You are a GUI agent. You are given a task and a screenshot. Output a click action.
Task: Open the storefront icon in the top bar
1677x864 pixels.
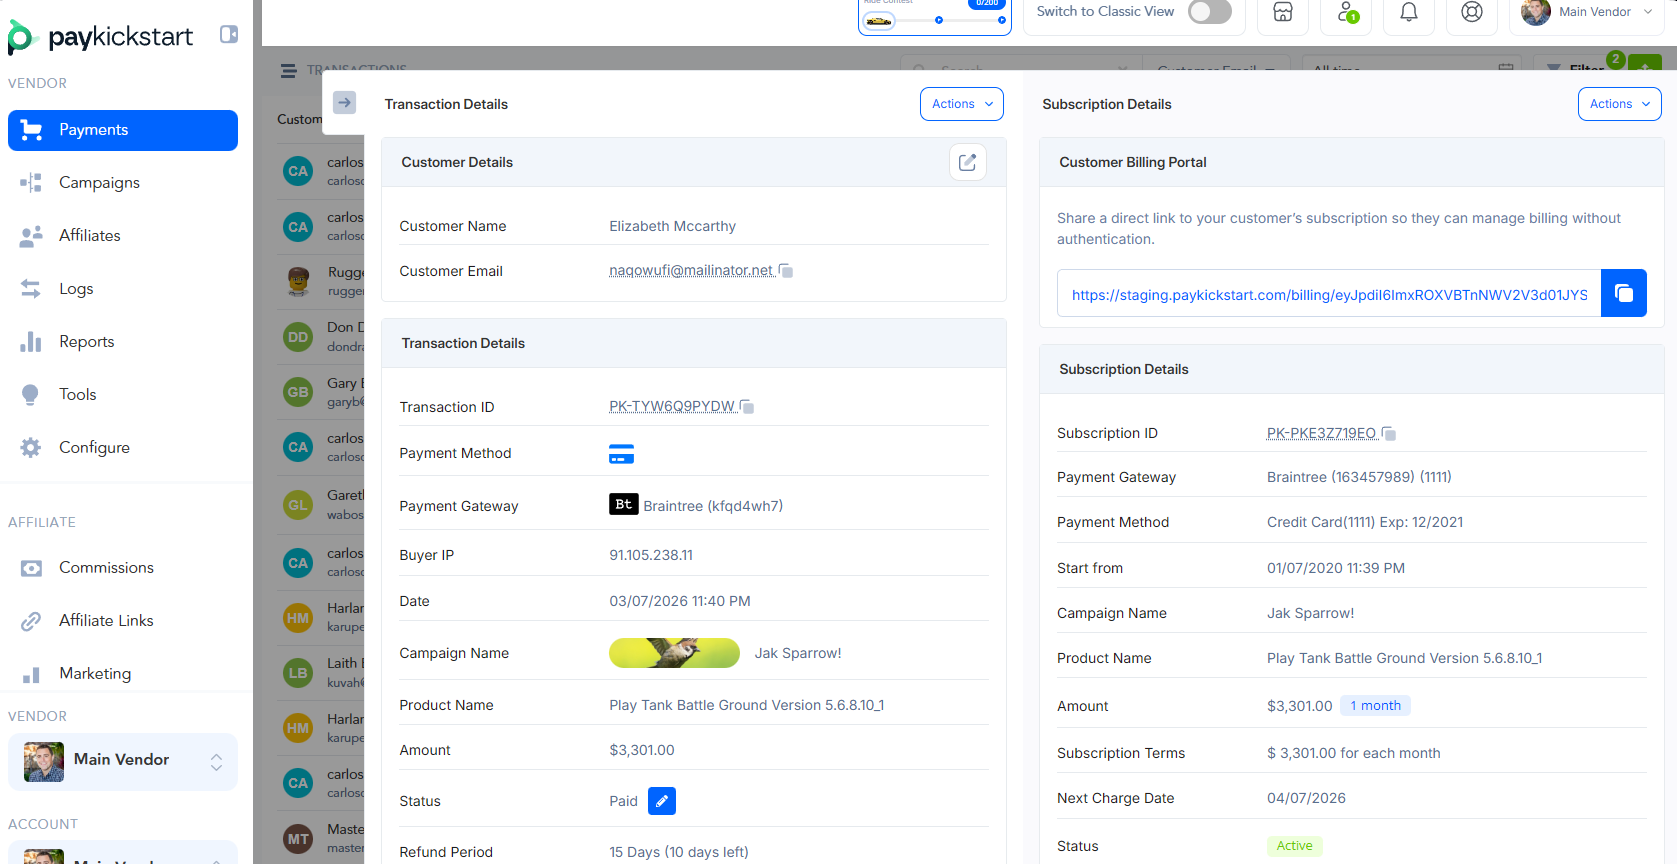1283,13
